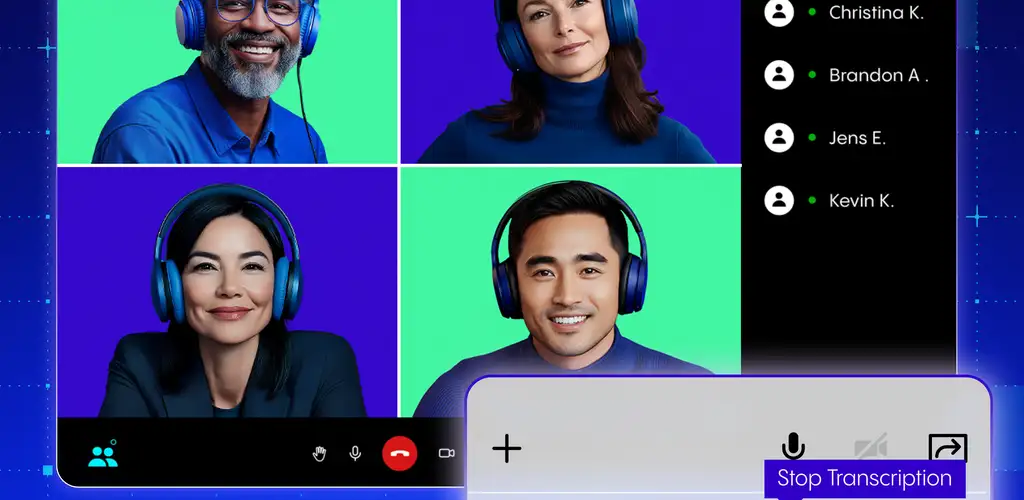This screenshot has width=1024, height=500.
Task: Click the plus icon in gray panel
Action: tap(507, 448)
